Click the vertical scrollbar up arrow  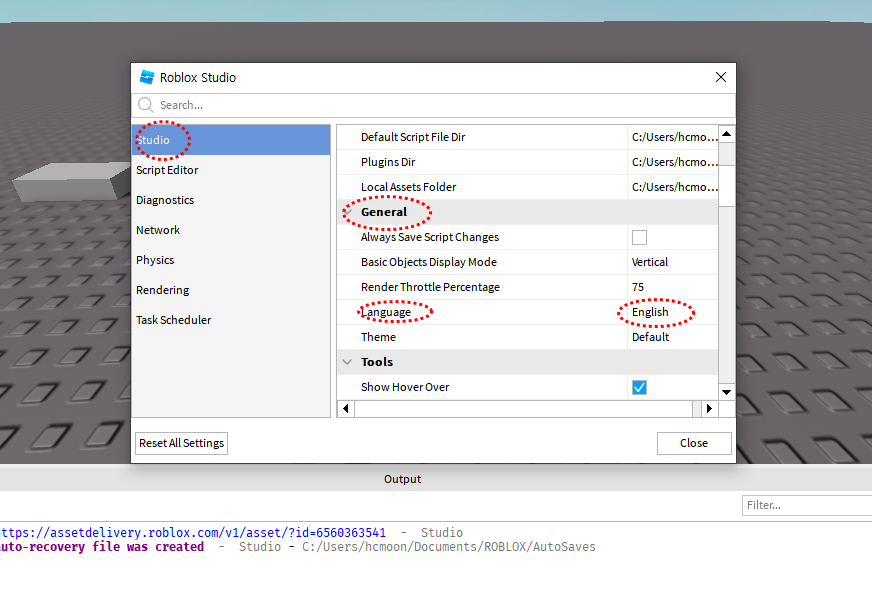(x=726, y=134)
